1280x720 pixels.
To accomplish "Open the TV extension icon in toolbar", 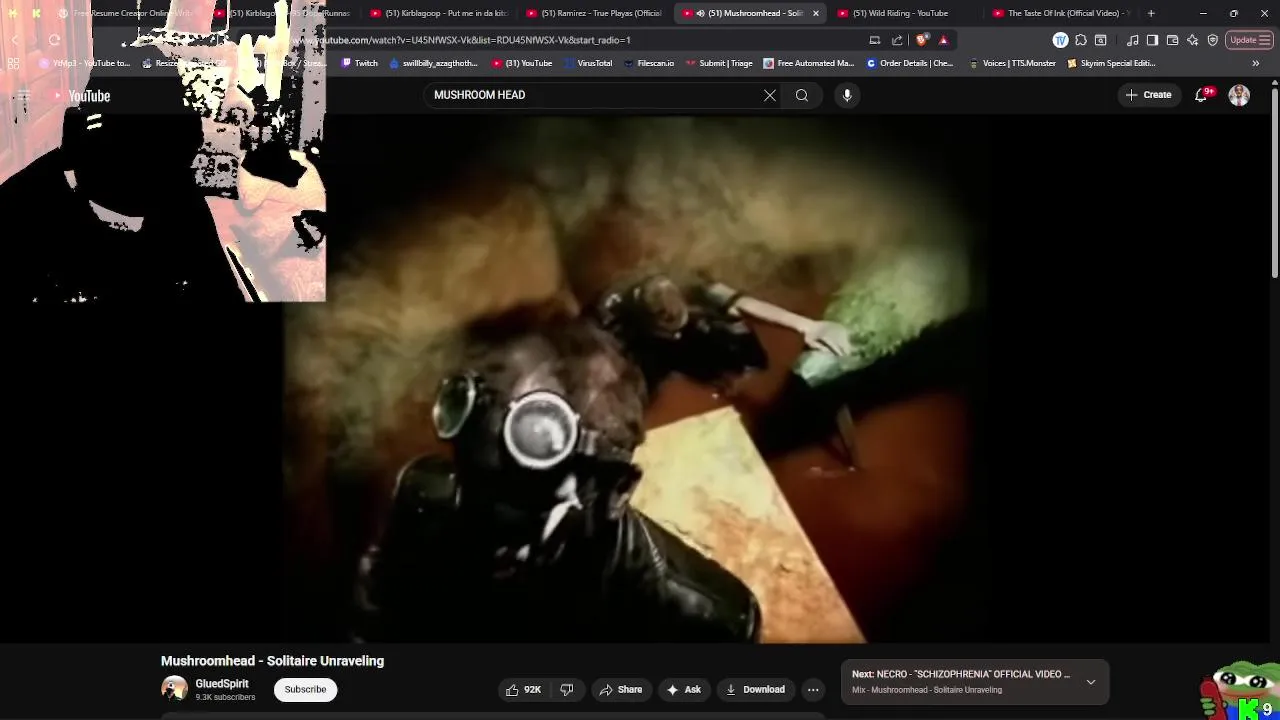I will click(x=1060, y=40).
